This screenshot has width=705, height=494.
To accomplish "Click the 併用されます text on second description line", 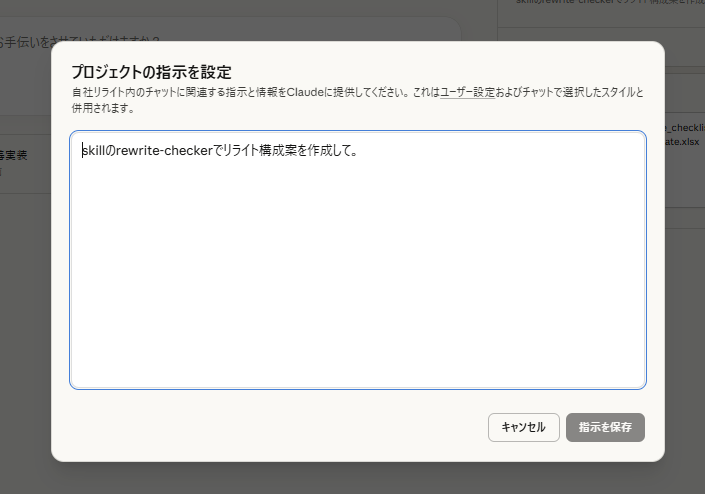I will point(103,107).
